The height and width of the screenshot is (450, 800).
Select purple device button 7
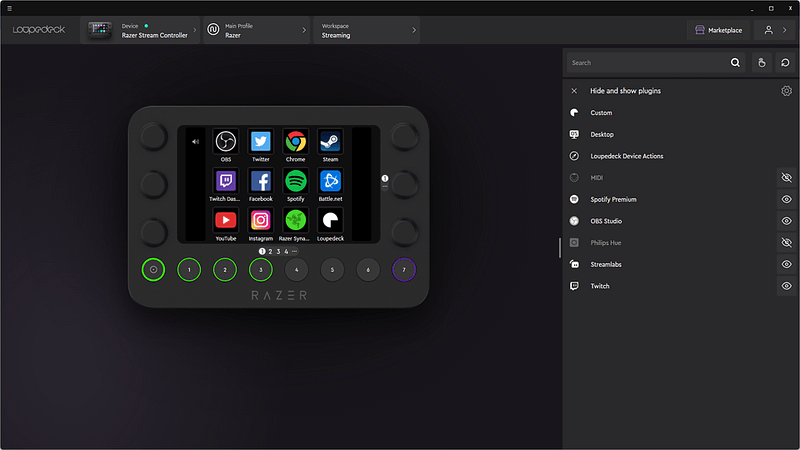point(404,269)
